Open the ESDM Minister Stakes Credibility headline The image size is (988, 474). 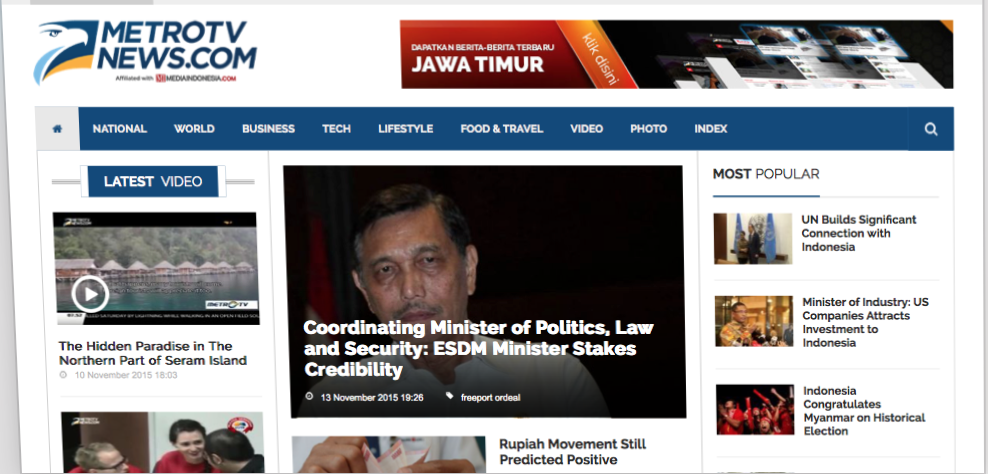coord(479,349)
